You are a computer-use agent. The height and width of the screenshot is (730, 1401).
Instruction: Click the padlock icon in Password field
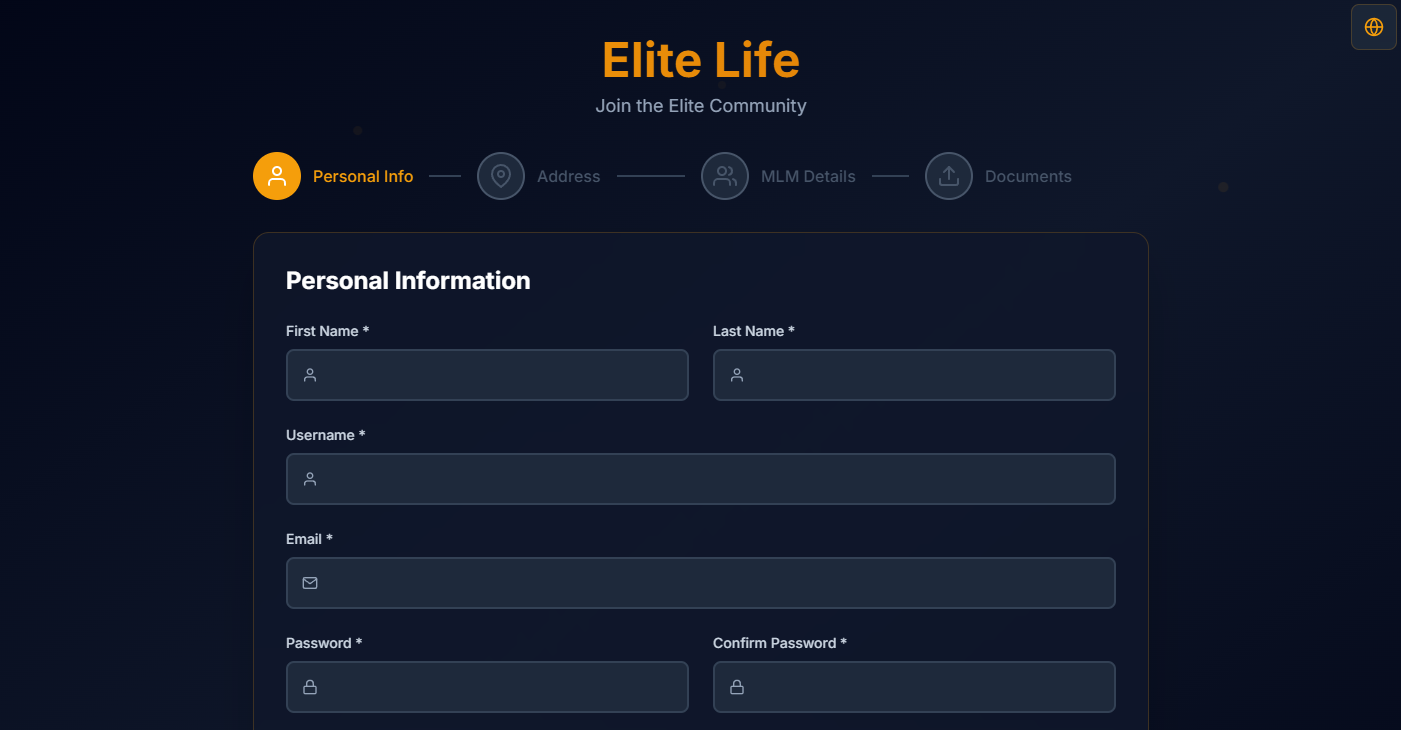pos(310,686)
